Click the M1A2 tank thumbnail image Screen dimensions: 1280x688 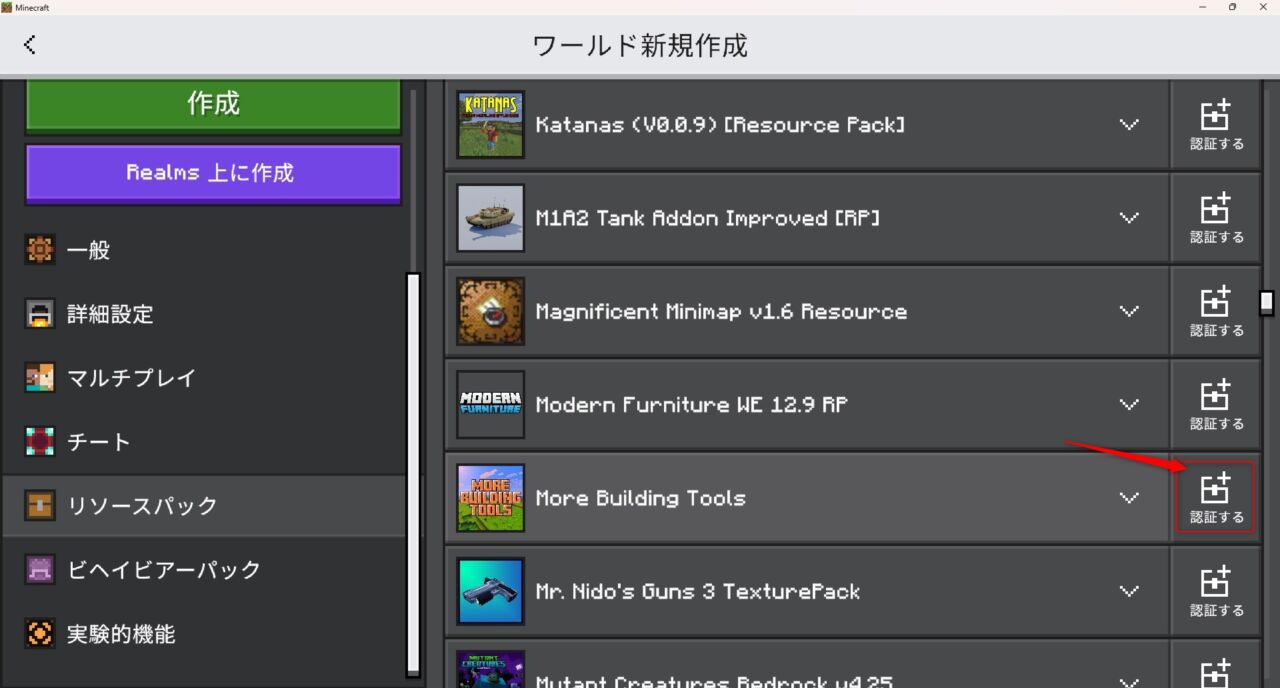point(490,218)
